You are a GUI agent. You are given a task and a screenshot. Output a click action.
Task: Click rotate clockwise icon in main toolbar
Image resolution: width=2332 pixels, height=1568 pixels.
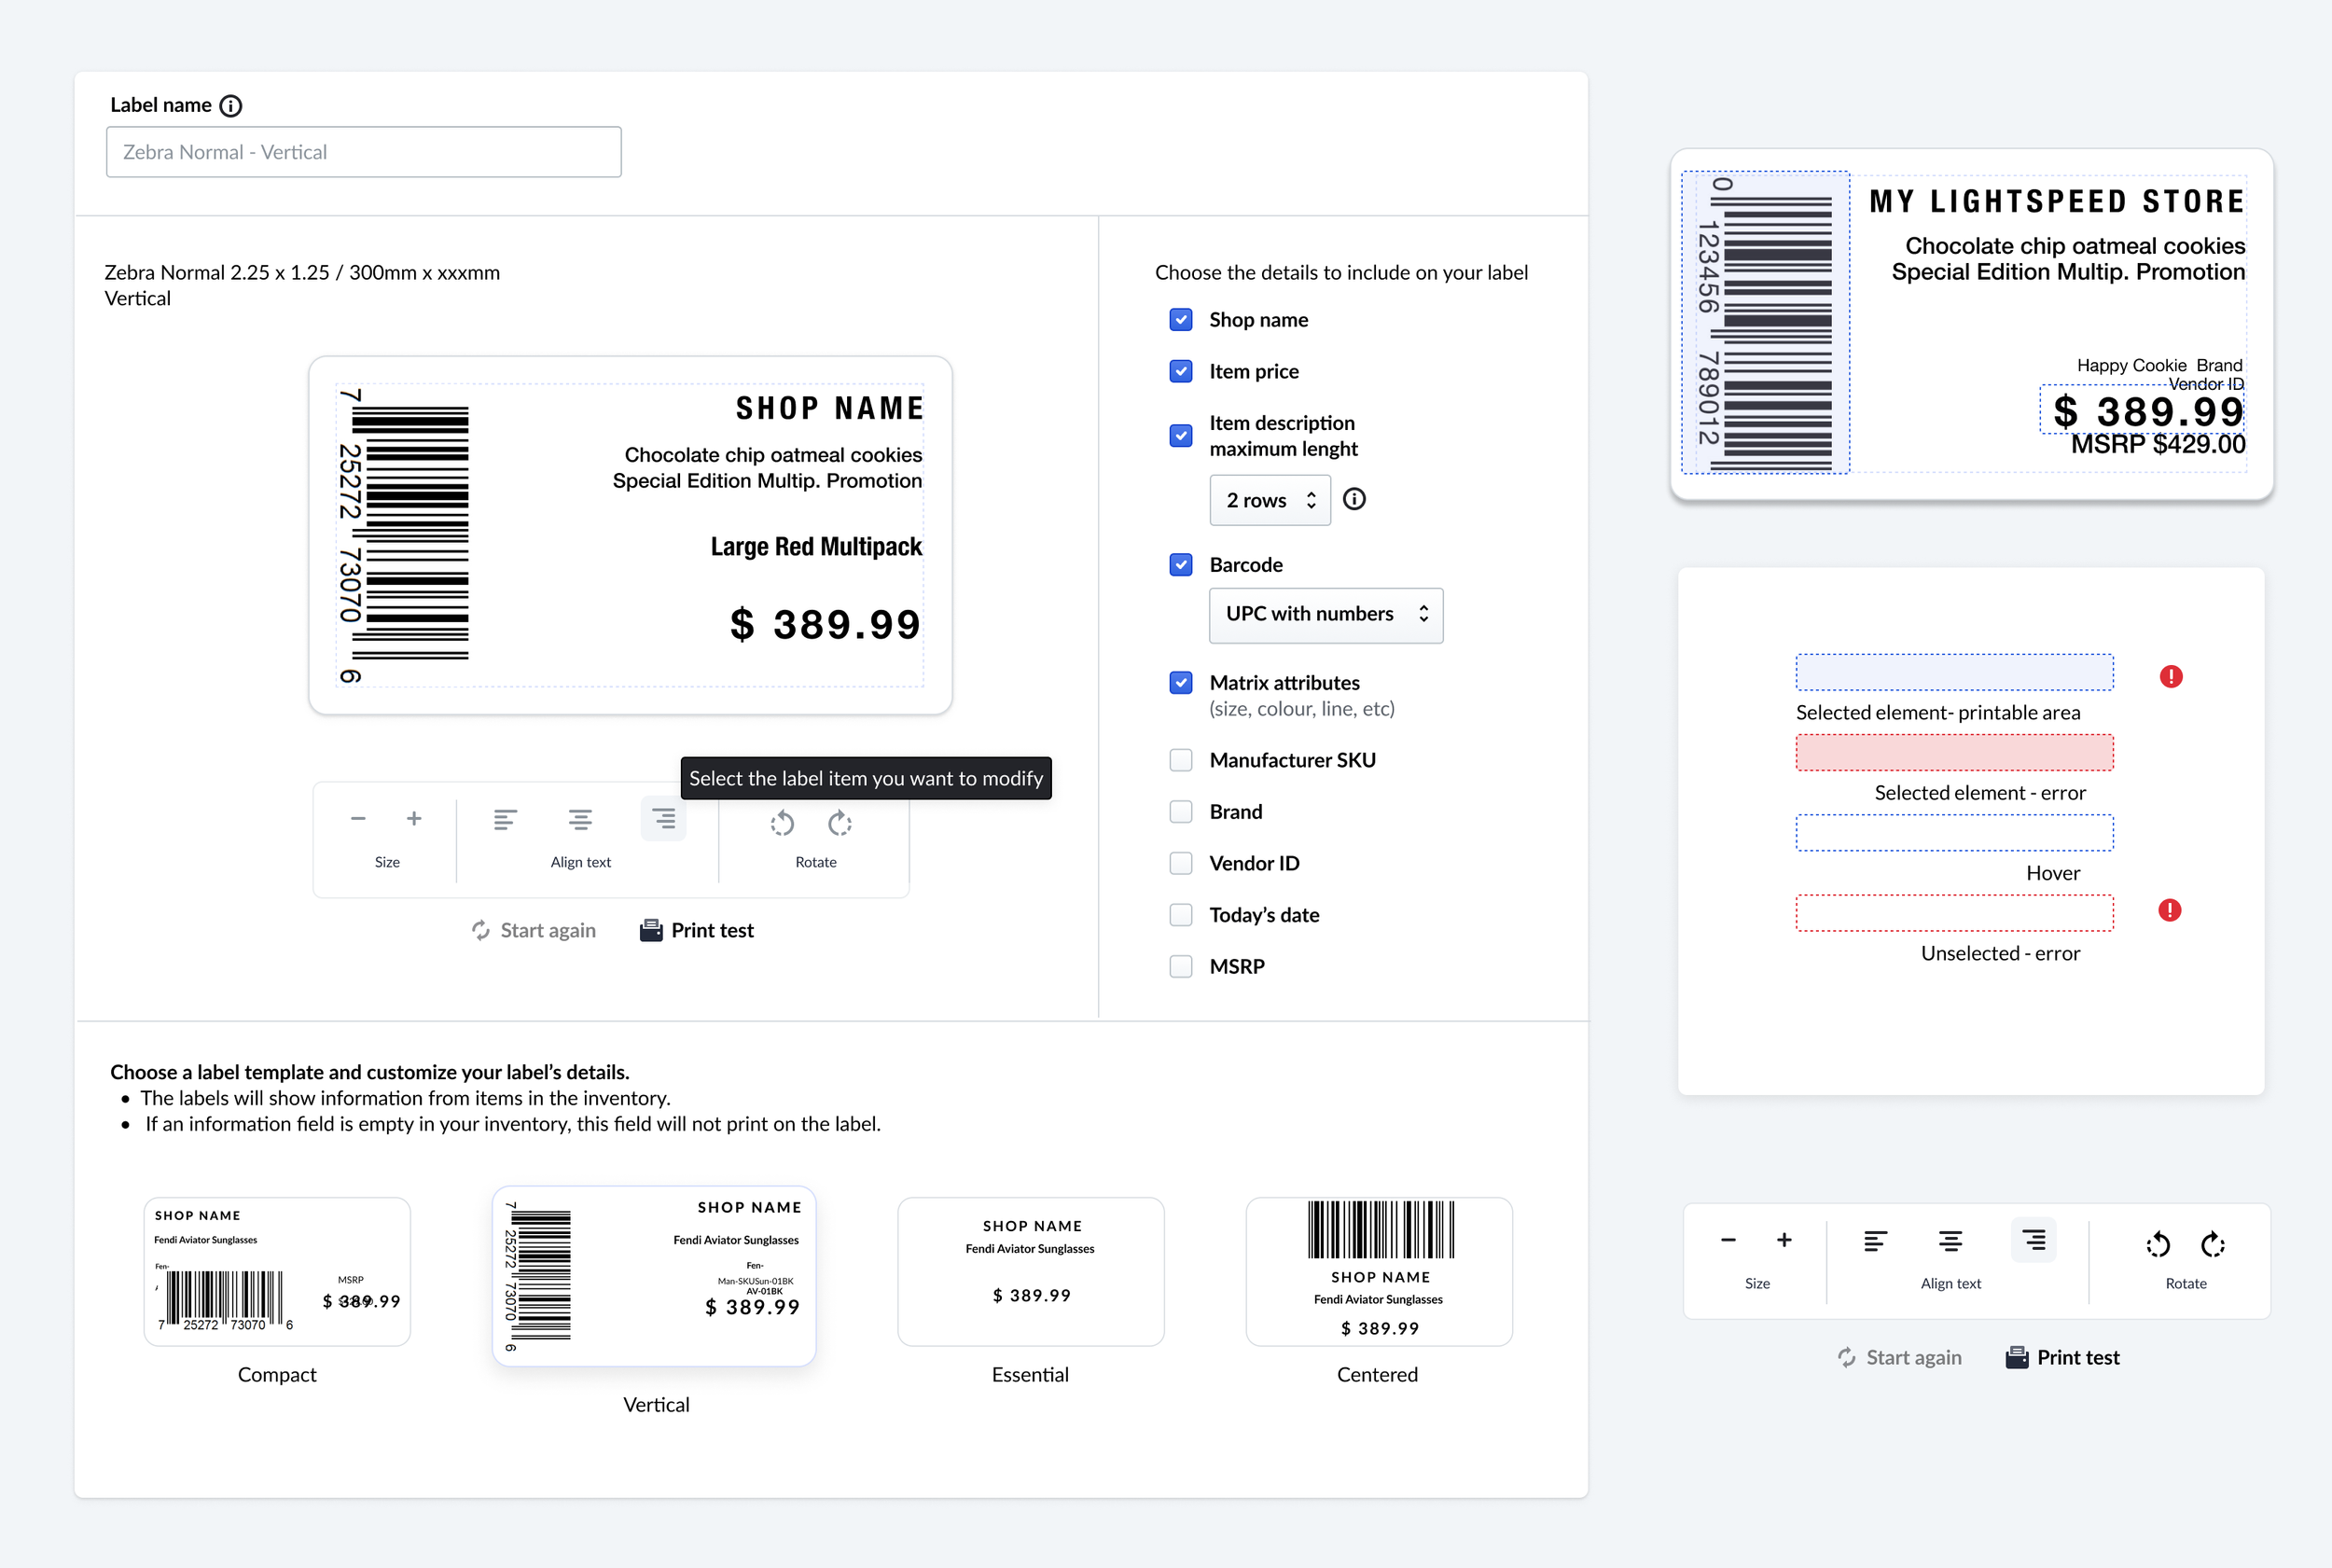tap(839, 823)
